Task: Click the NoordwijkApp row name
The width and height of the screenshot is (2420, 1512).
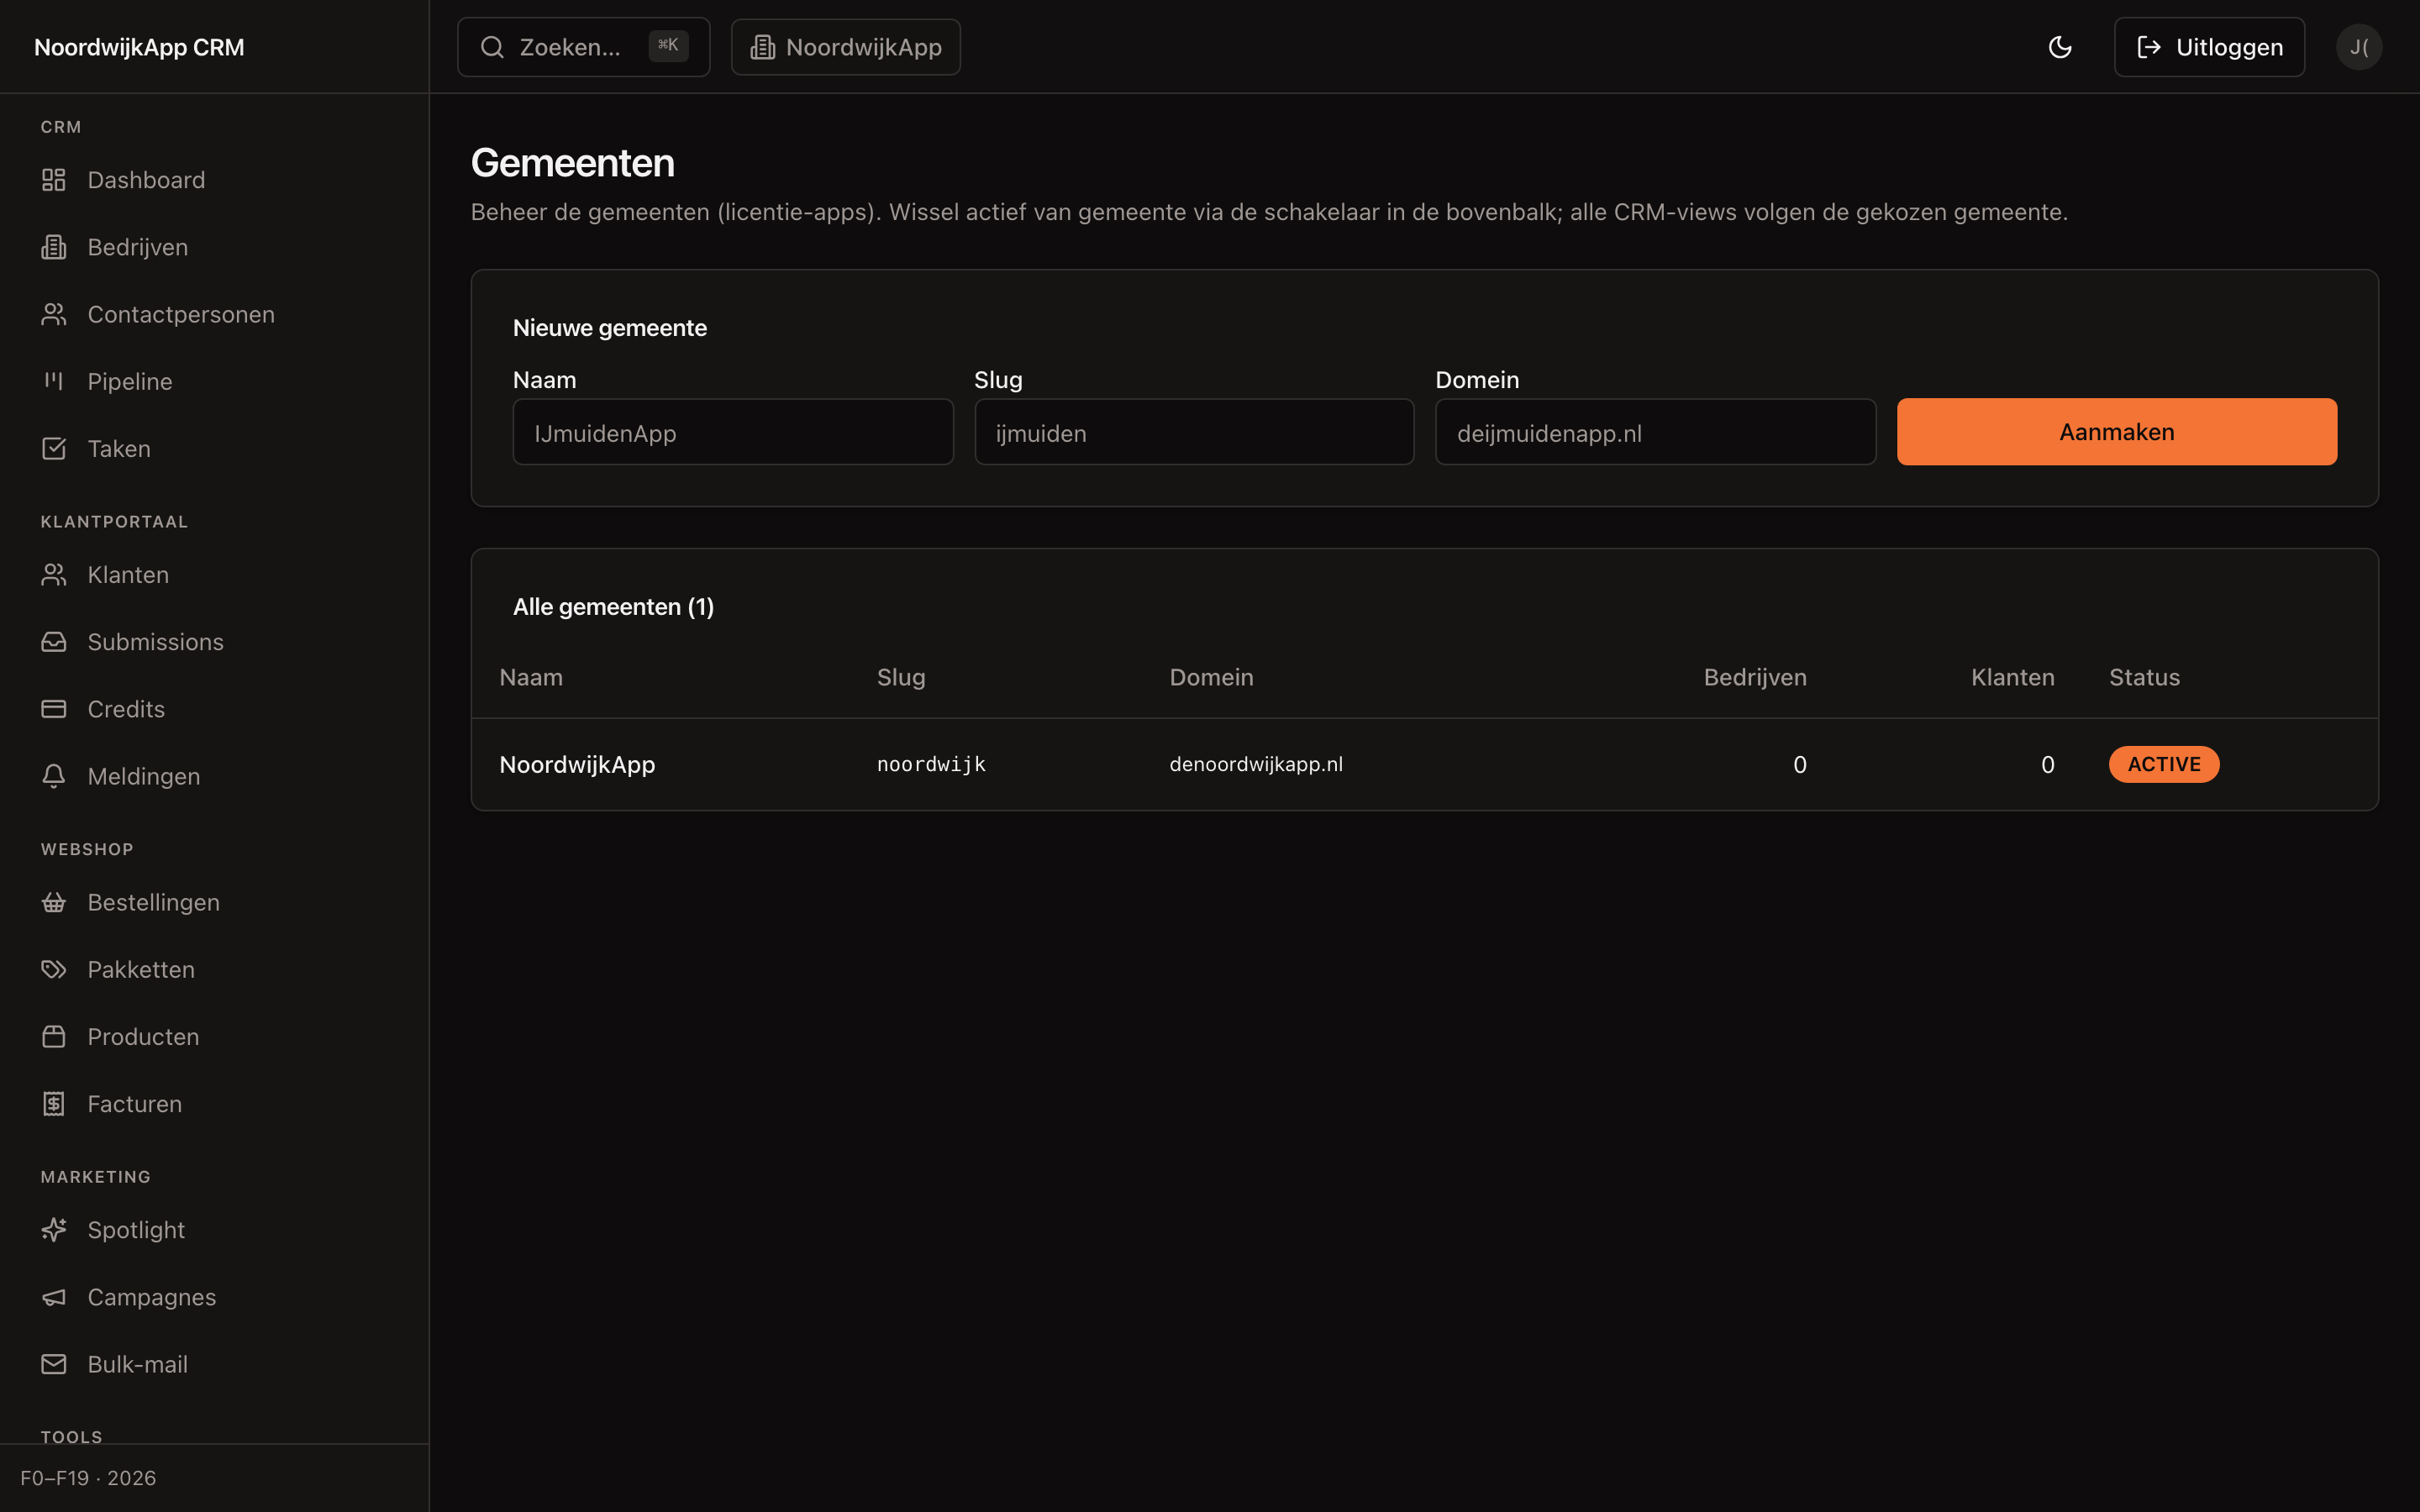Action: click(x=577, y=765)
